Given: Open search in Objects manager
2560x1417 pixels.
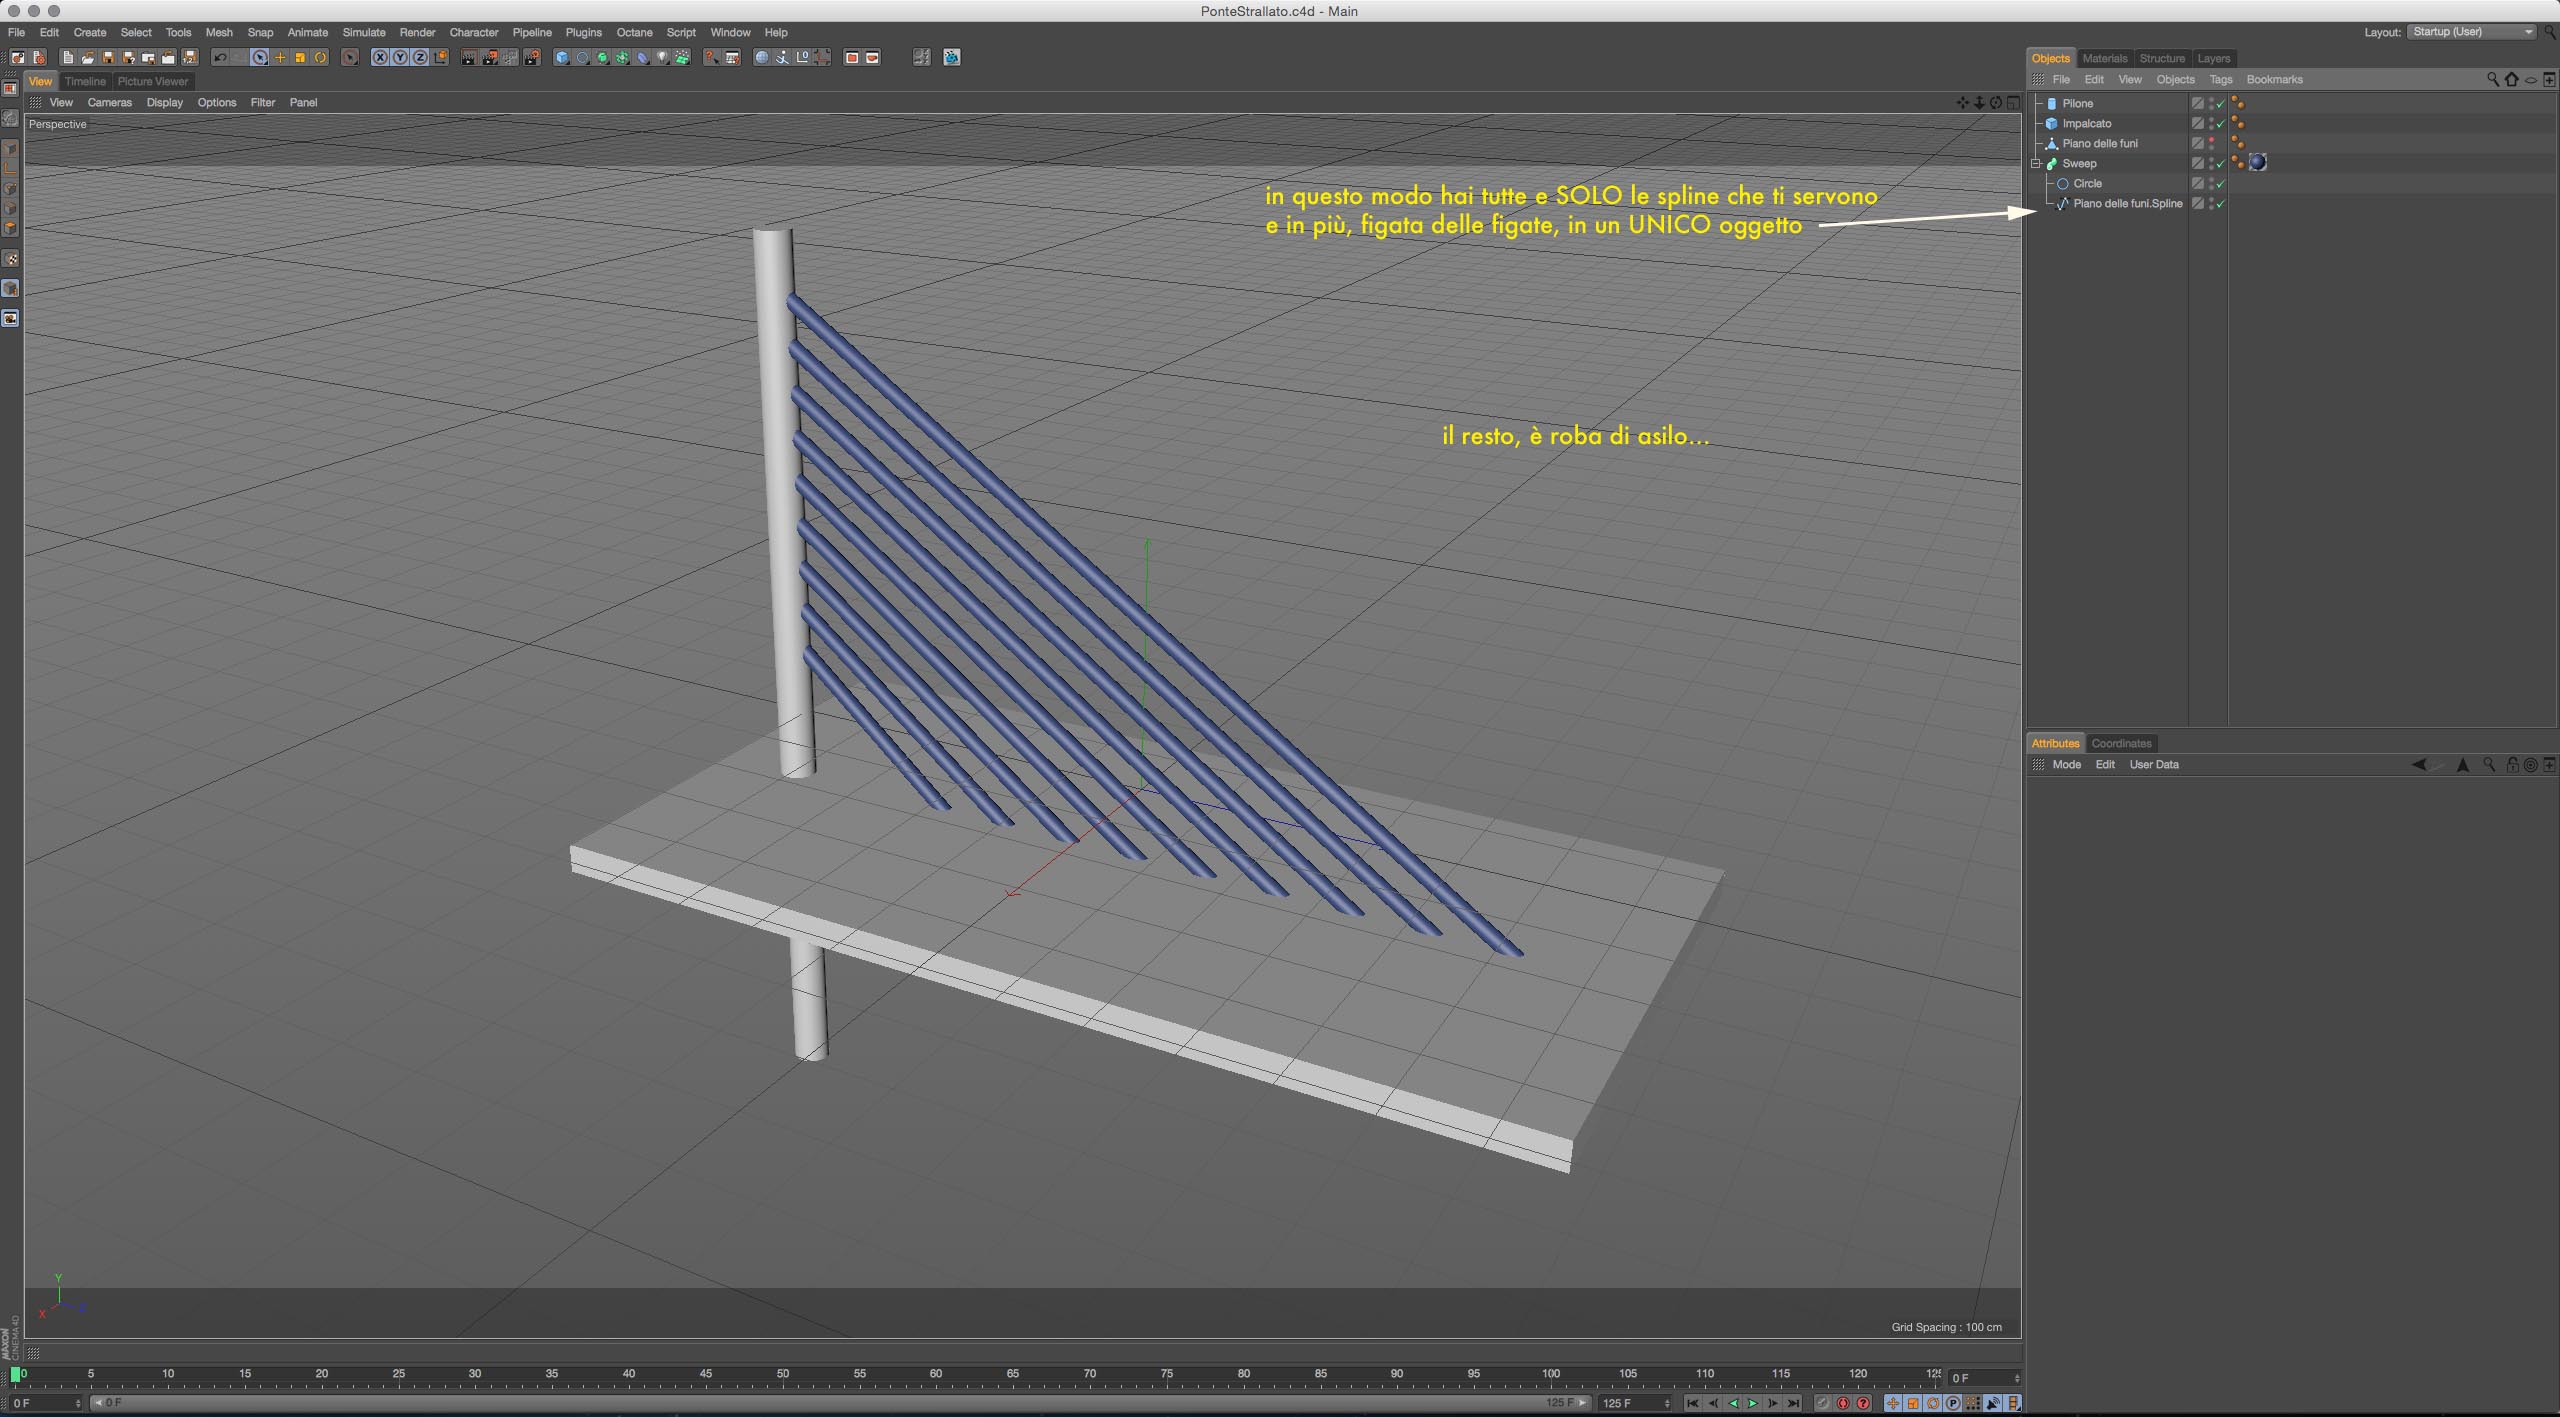Looking at the screenshot, I should click(x=2492, y=79).
